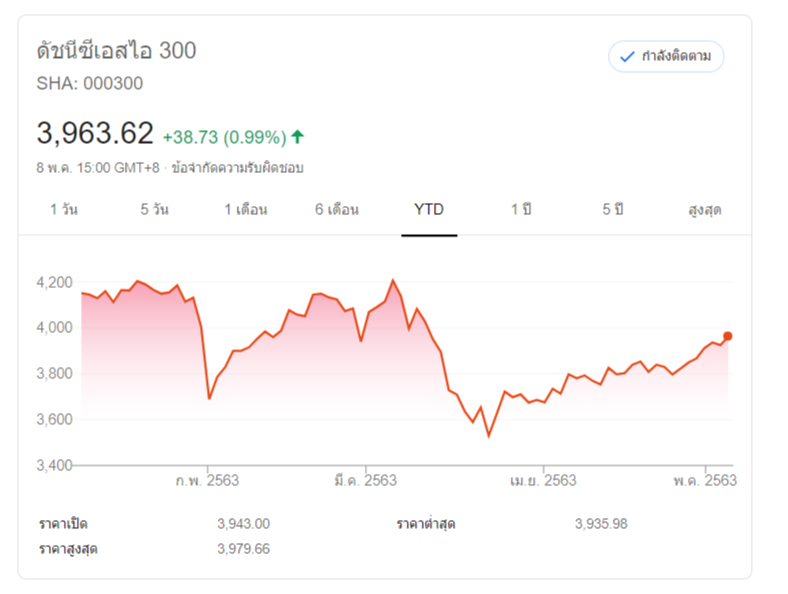Switch to the 1 เดือน range

point(245,210)
